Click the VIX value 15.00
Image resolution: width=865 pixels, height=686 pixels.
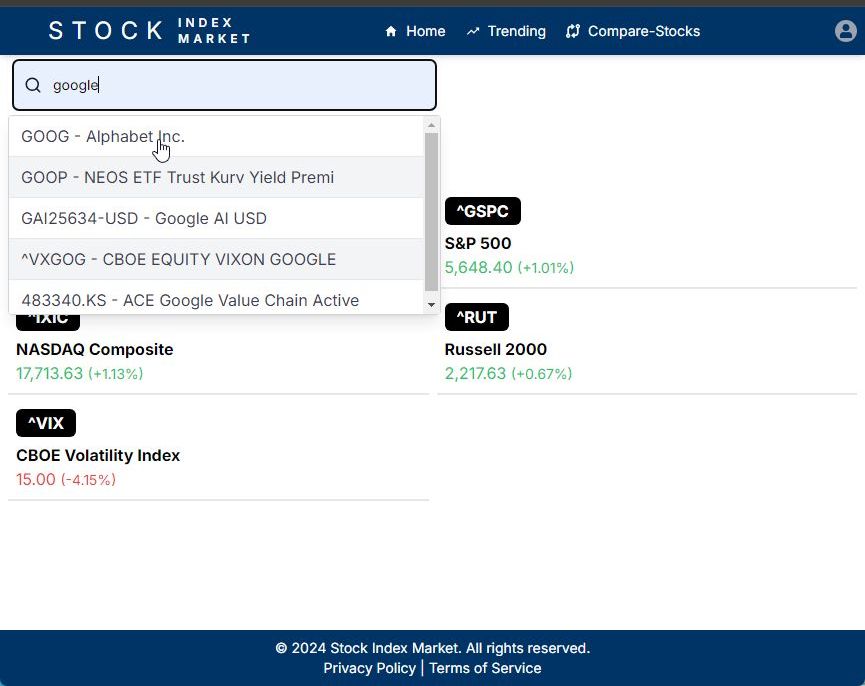pos(36,479)
